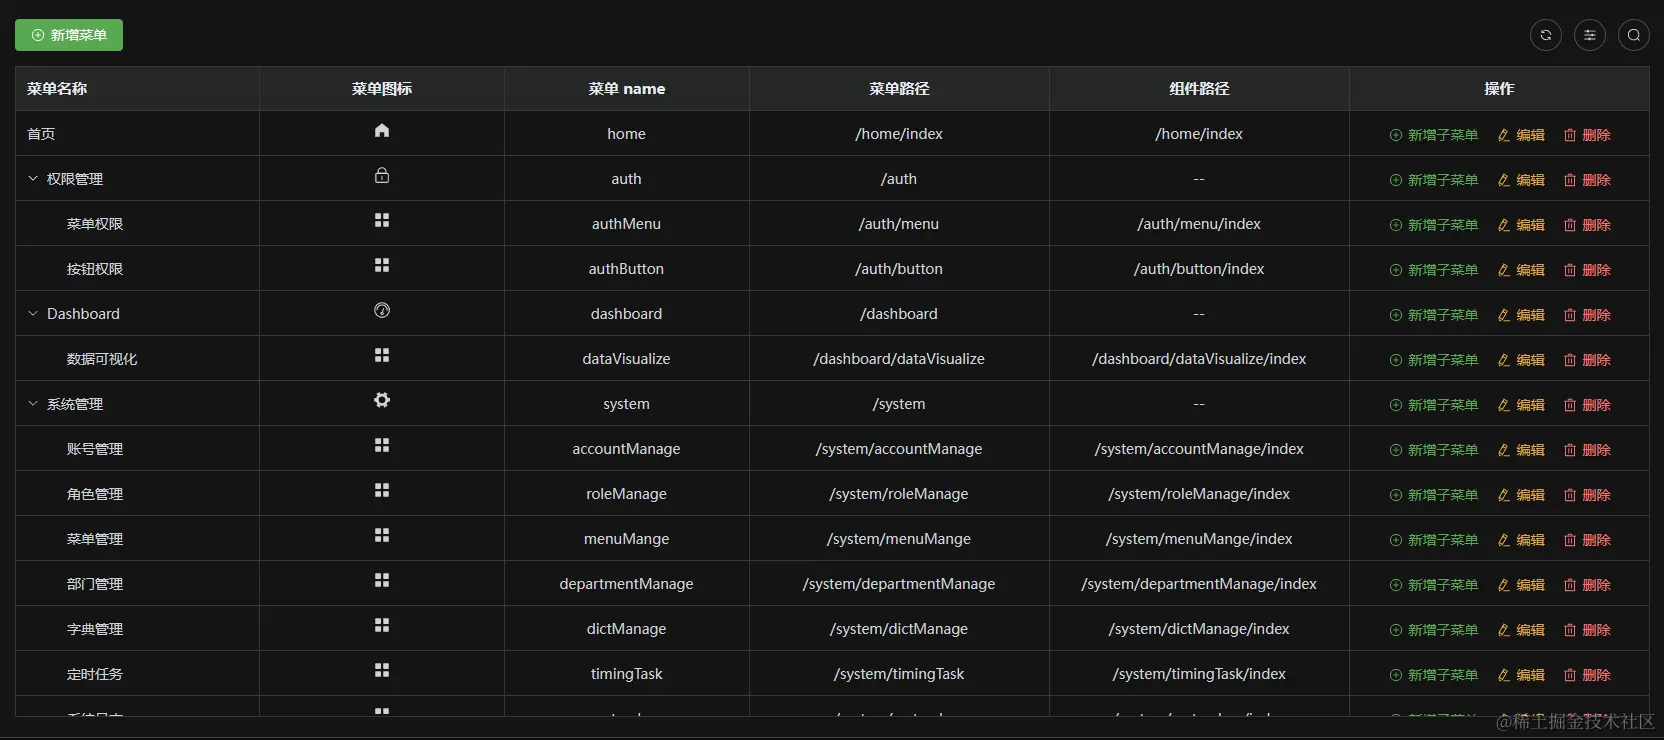This screenshot has width=1664, height=740.
Task: Edit the Dashboard menu row
Action: click(1521, 315)
